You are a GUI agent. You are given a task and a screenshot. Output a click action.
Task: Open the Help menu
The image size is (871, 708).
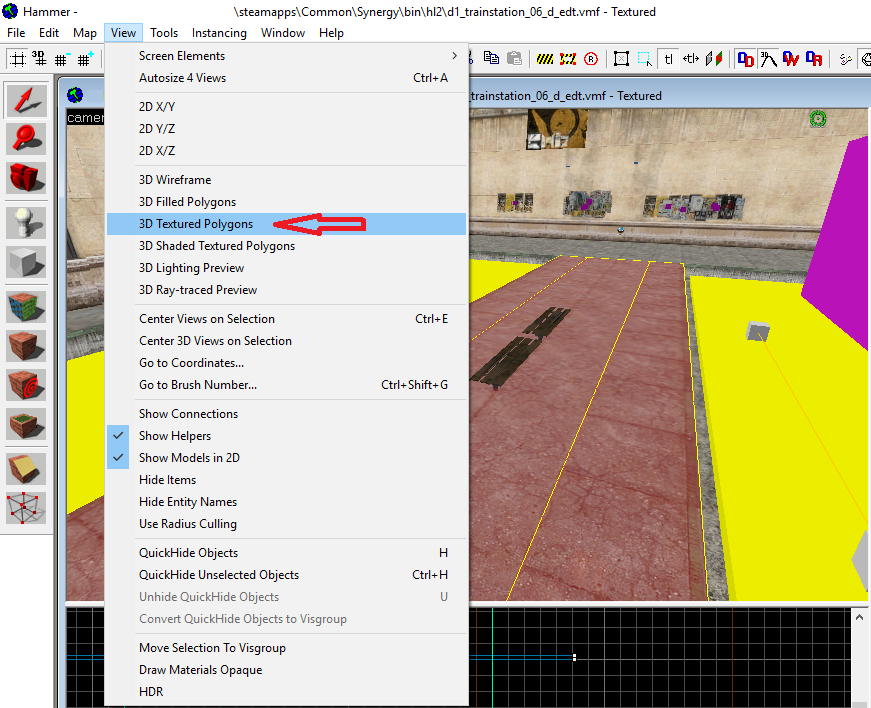pyautogui.click(x=331, y=33)
